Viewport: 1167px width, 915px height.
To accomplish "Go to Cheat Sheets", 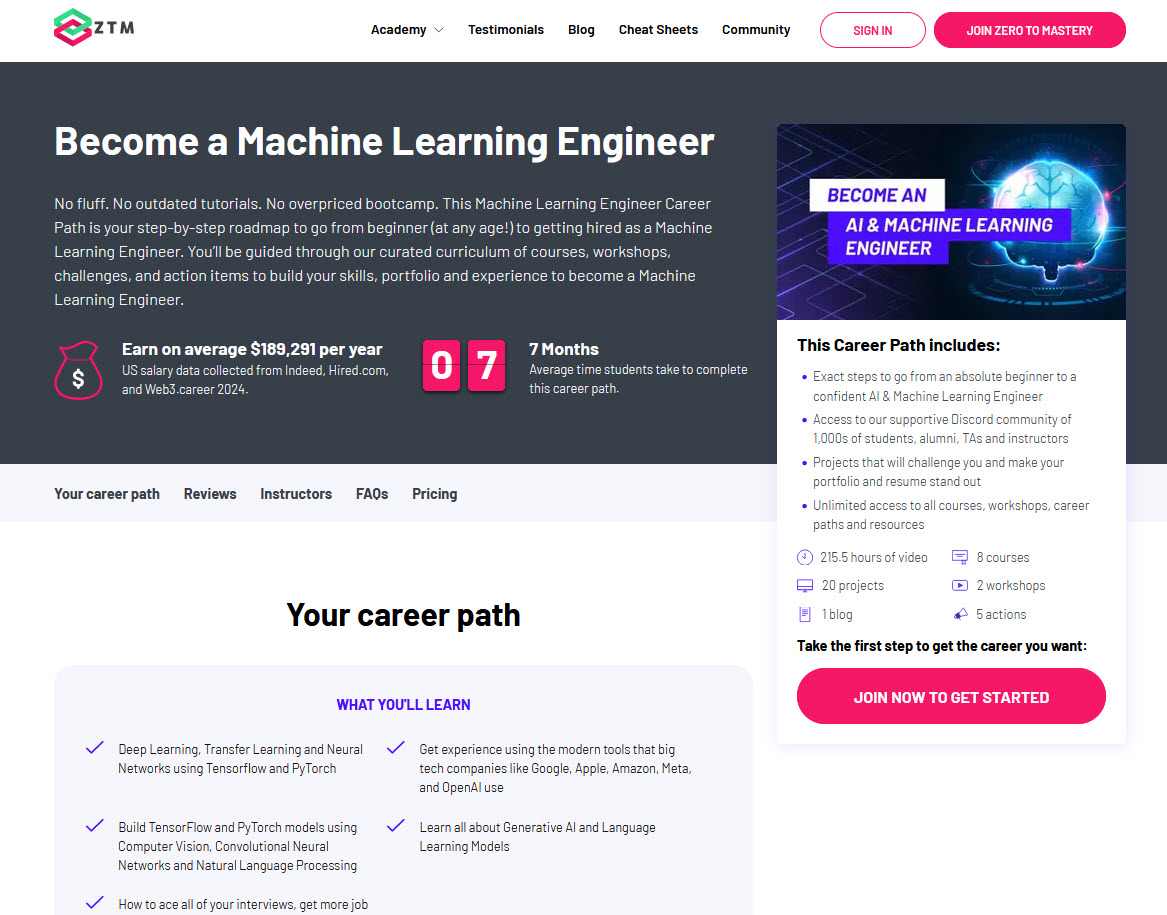I will coord(658,30).
